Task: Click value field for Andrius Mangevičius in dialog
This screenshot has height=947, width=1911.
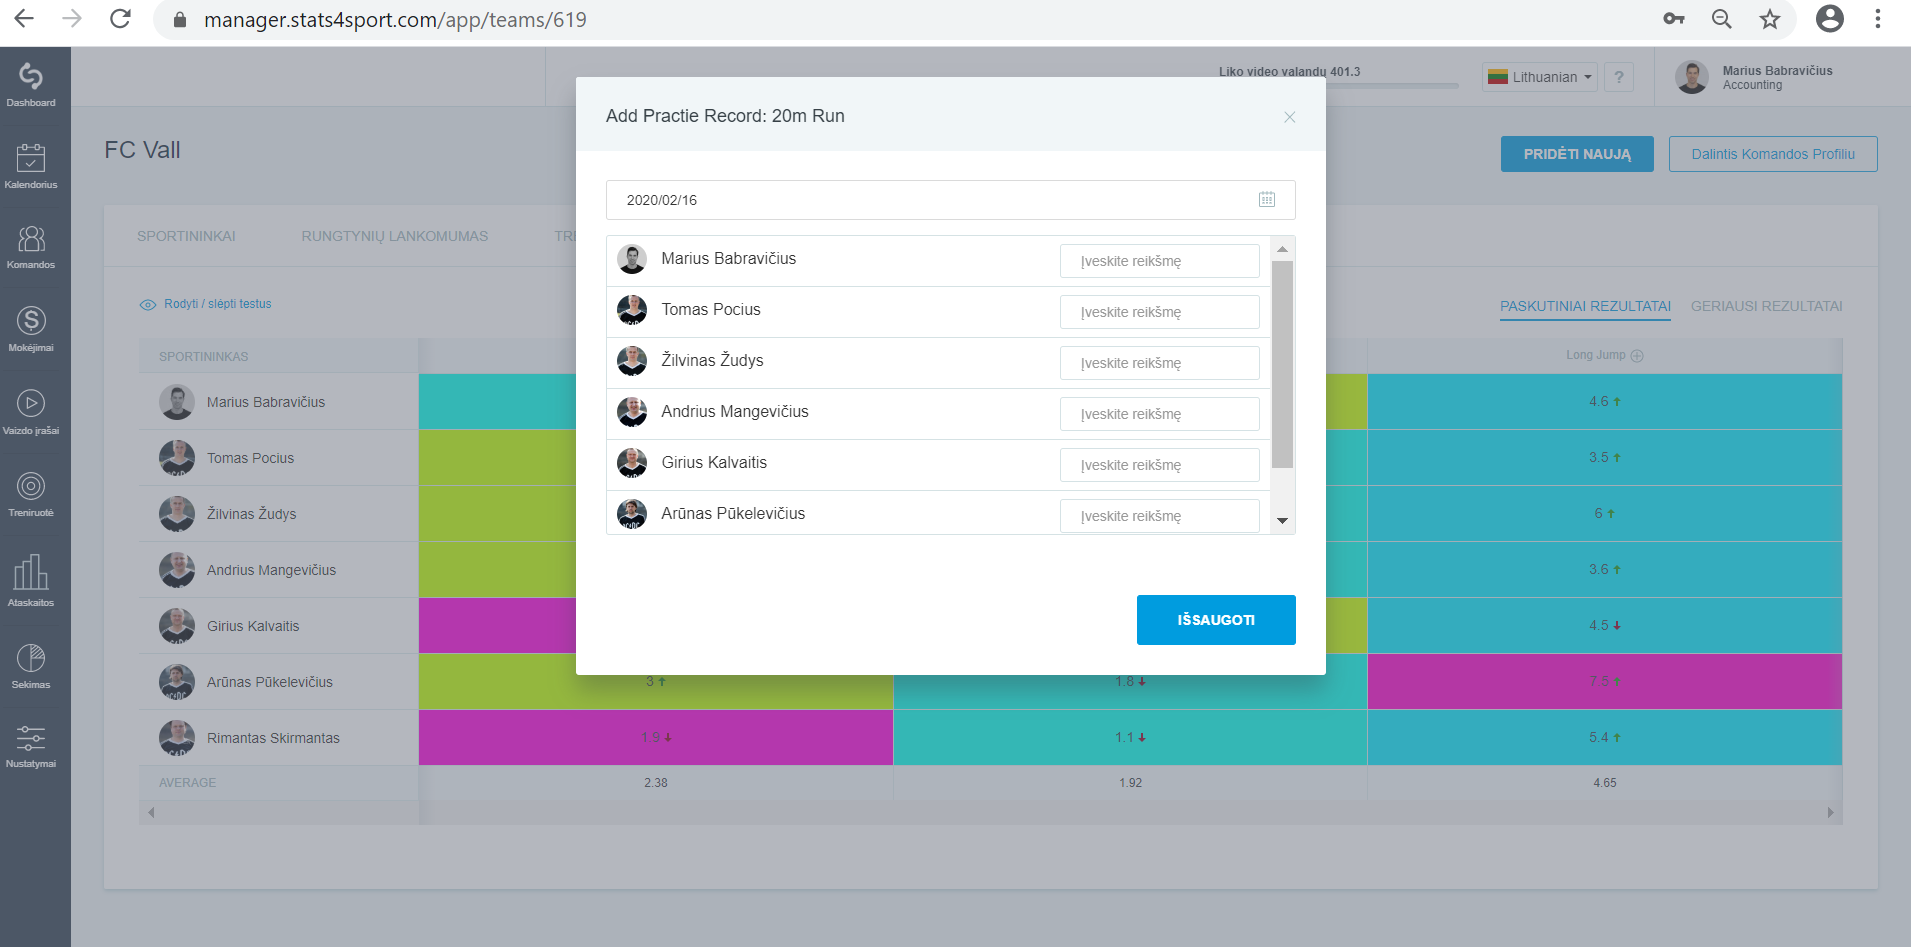Action: 1159,414
